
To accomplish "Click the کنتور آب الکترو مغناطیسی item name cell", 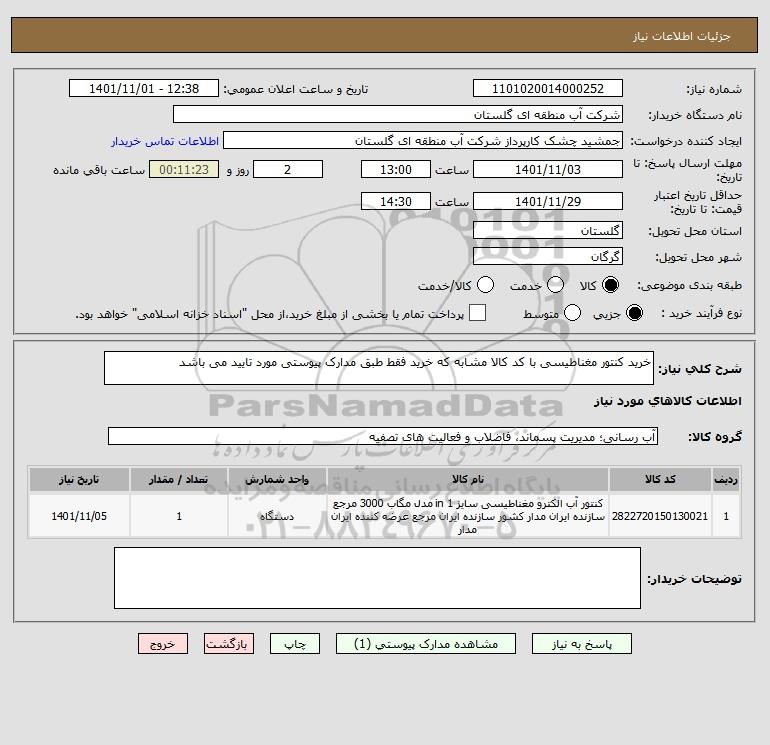I will (468, 516).
